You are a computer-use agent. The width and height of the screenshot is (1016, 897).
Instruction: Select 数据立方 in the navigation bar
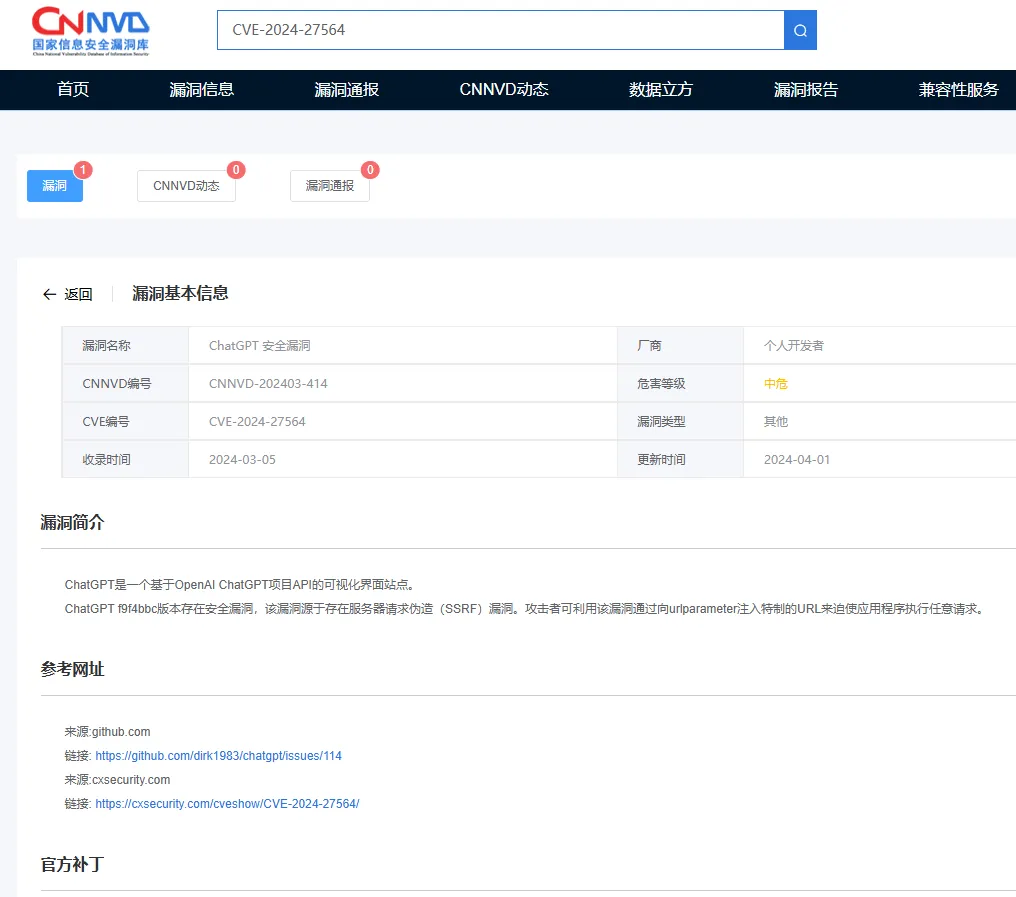click(661, 90)
